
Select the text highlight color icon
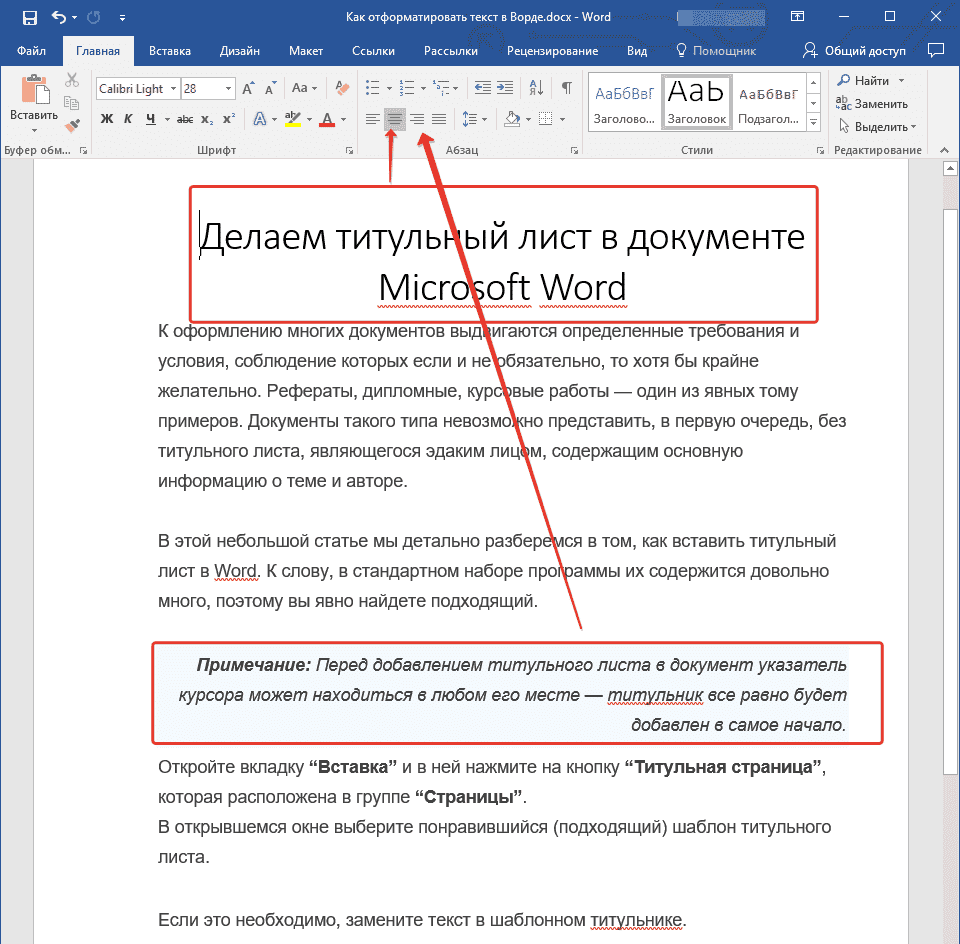click(293, 118)
